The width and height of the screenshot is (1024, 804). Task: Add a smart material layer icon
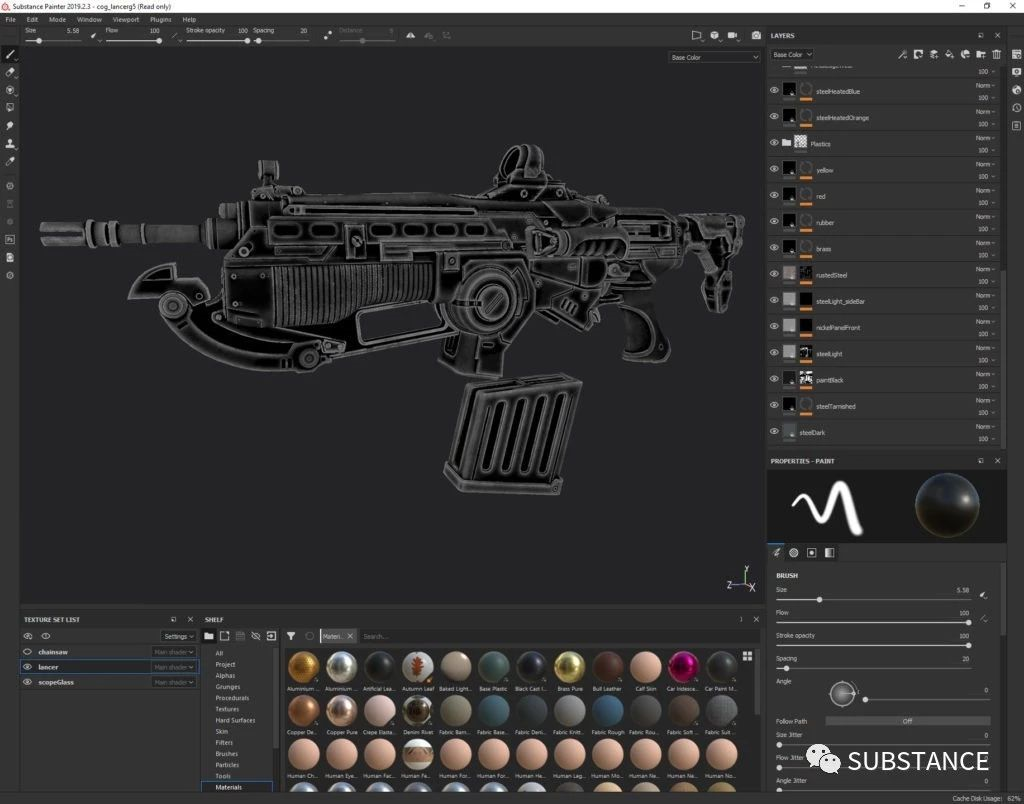[x=965, y=54]
